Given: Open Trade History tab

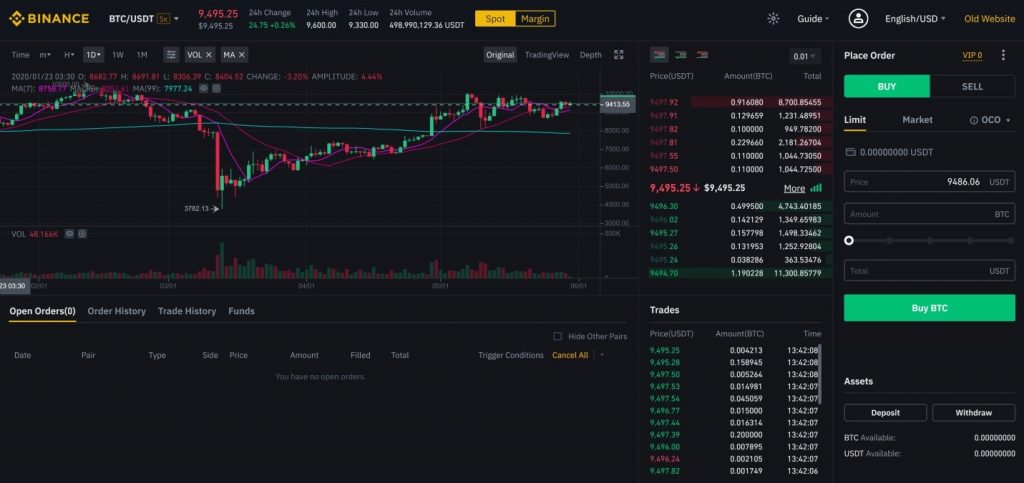Looking at the screenshot, I should point(187,311).
